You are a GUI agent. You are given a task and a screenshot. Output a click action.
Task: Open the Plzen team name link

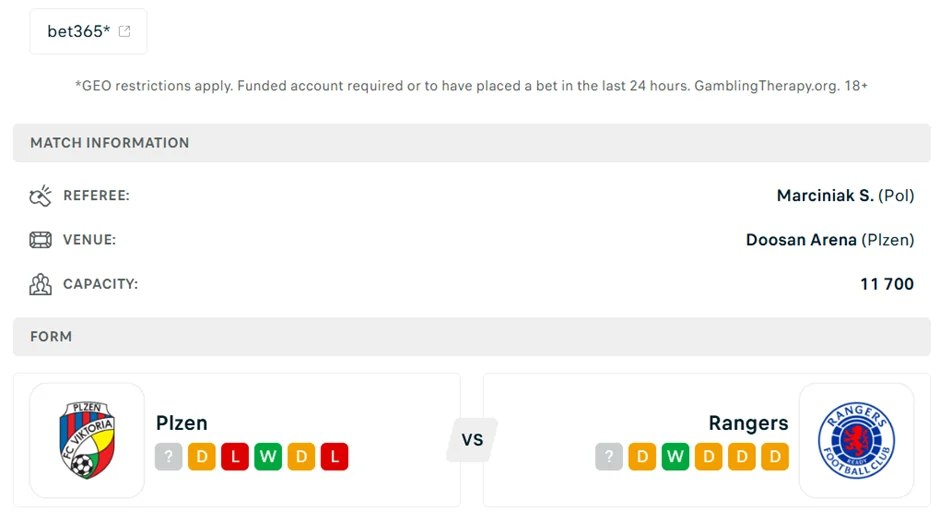pyautogui.click(x=182, y=423)
